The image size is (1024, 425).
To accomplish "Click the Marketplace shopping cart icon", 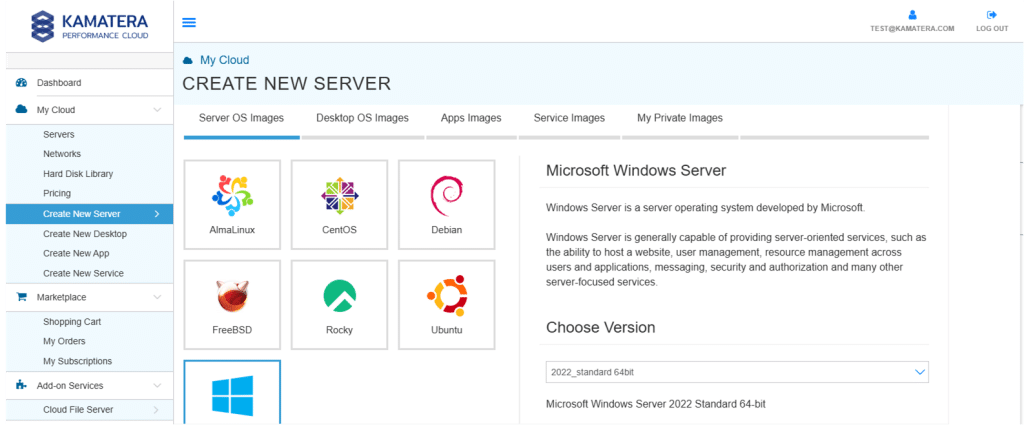I will (21, 297).
